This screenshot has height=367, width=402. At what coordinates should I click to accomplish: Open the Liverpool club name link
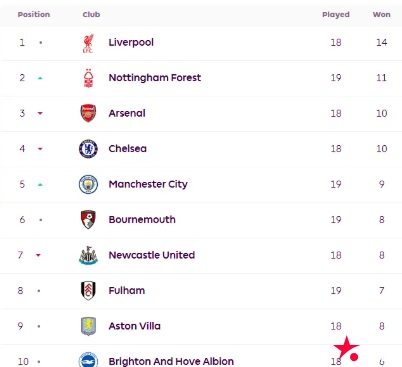coord(131,42)
